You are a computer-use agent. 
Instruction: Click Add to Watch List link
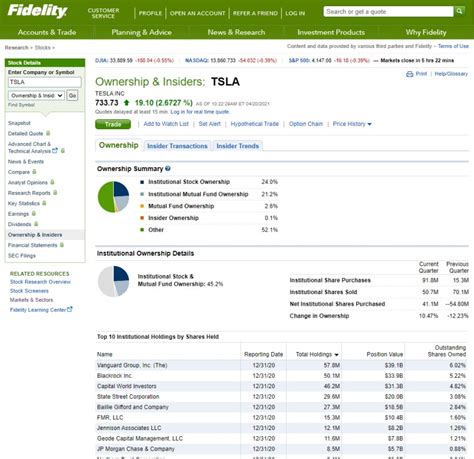pyautogui.click(x=166, y=124)
